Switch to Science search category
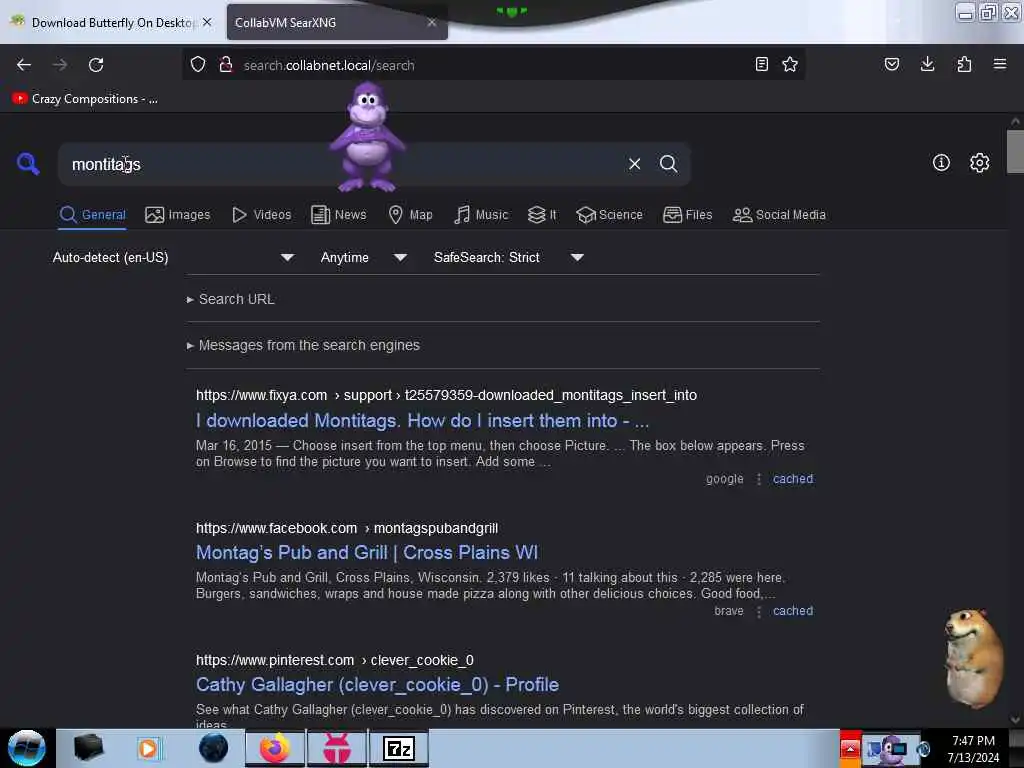The width and height of the screenshot is (1024, 768). point(609,215)
